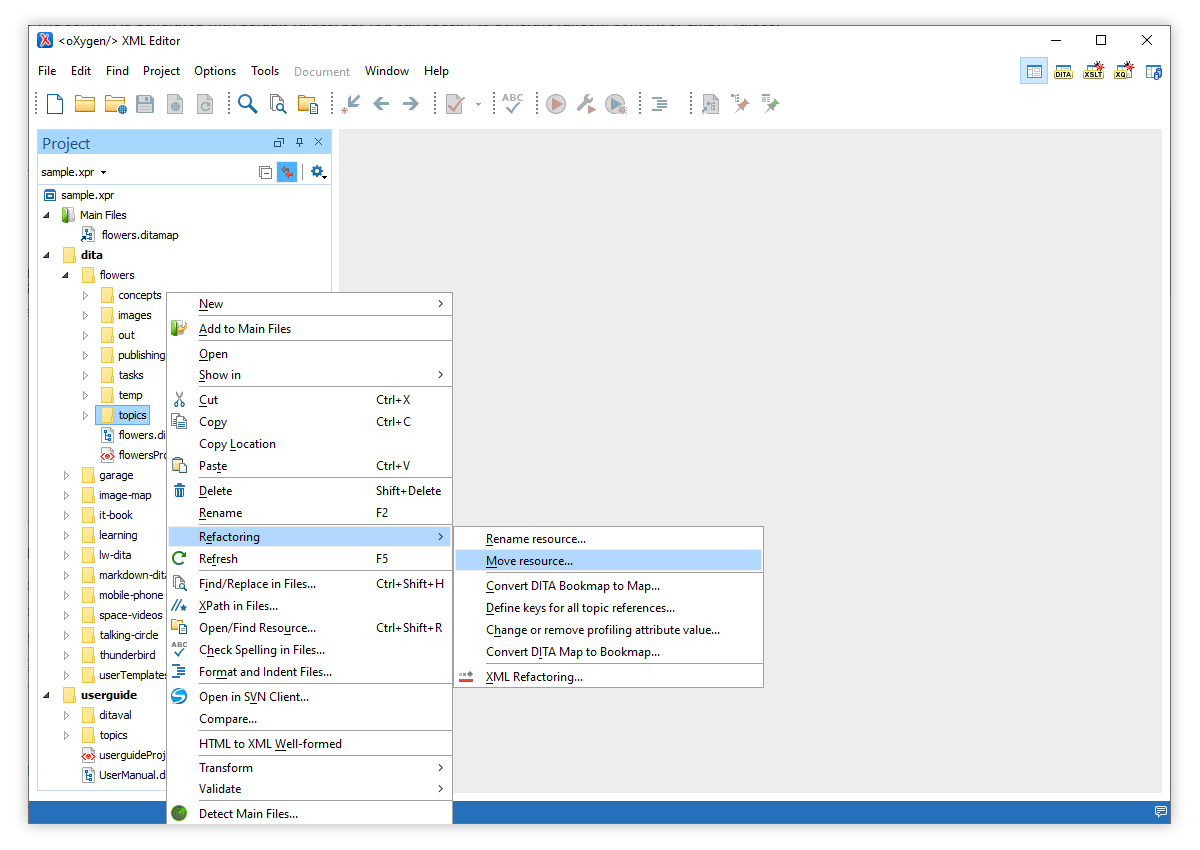
Task: Select Detect Main Files... entry
Action: click(x=310, y=814)
